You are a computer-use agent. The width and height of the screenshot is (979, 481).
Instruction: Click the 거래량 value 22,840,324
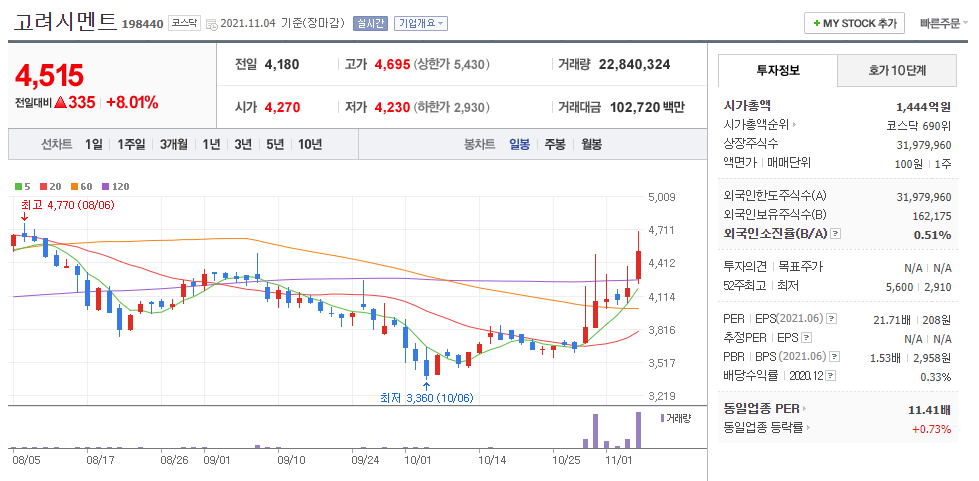(634, 64)
